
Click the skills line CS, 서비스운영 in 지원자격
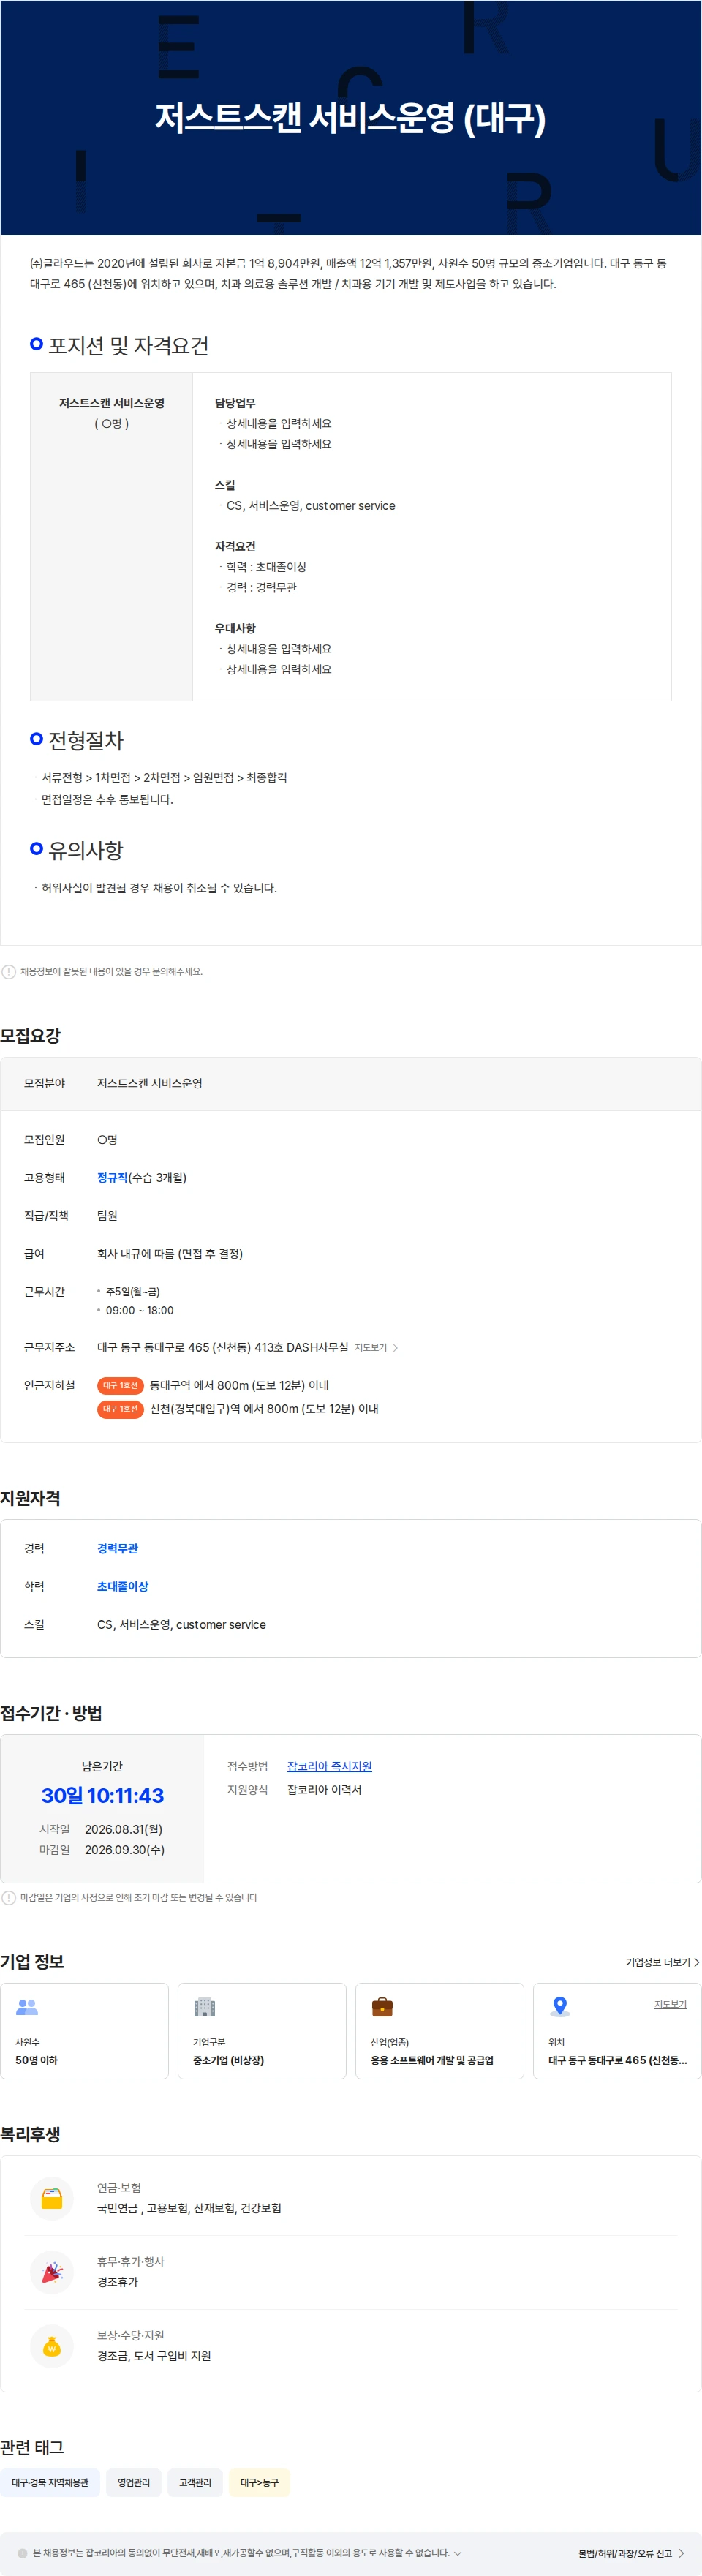[x=181, y=1624]
